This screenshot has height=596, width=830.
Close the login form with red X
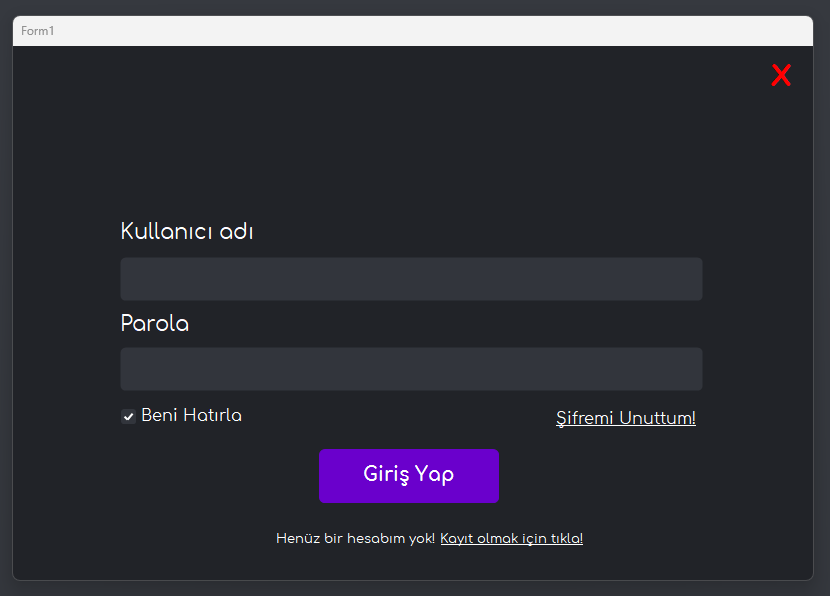(781, 75)
